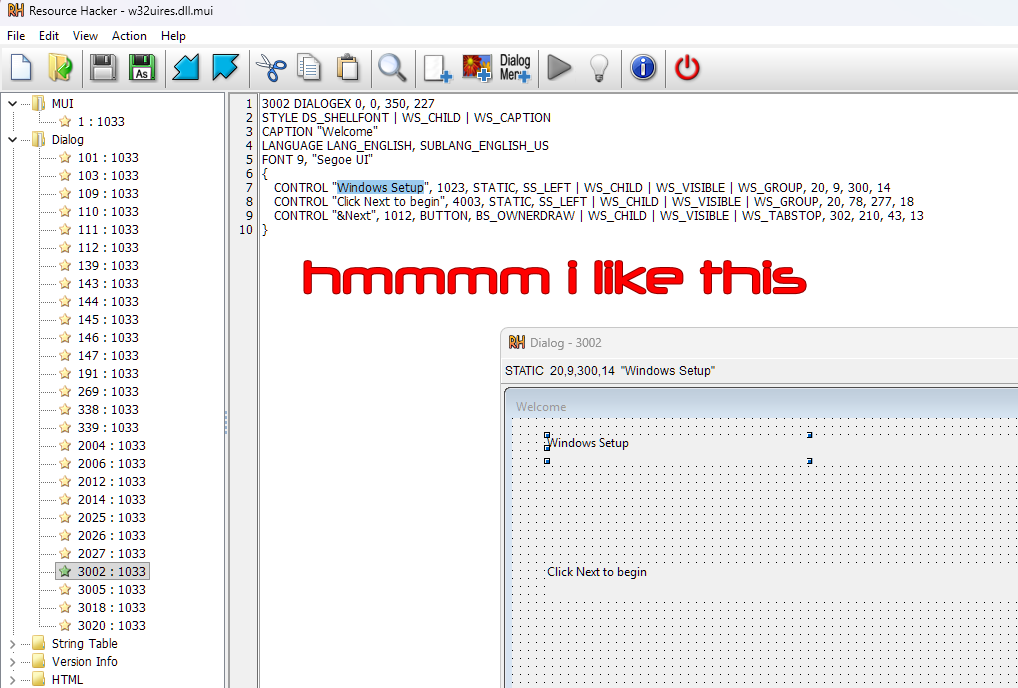This screenshot has height=688, width=1018.
Task: Expand the Version Info folder
Action: tap(12, 662)
